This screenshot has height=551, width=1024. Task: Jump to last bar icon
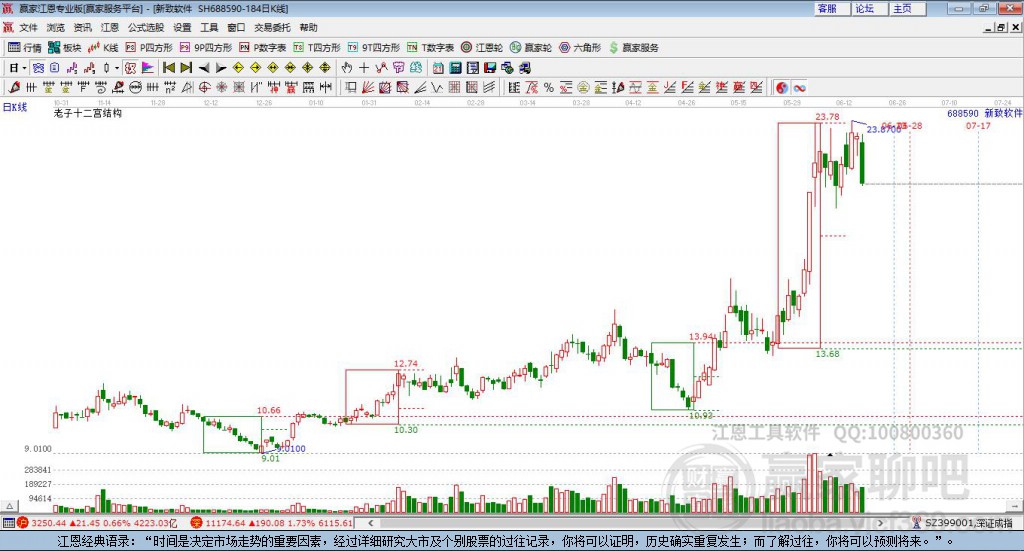(x=186, y=68)
